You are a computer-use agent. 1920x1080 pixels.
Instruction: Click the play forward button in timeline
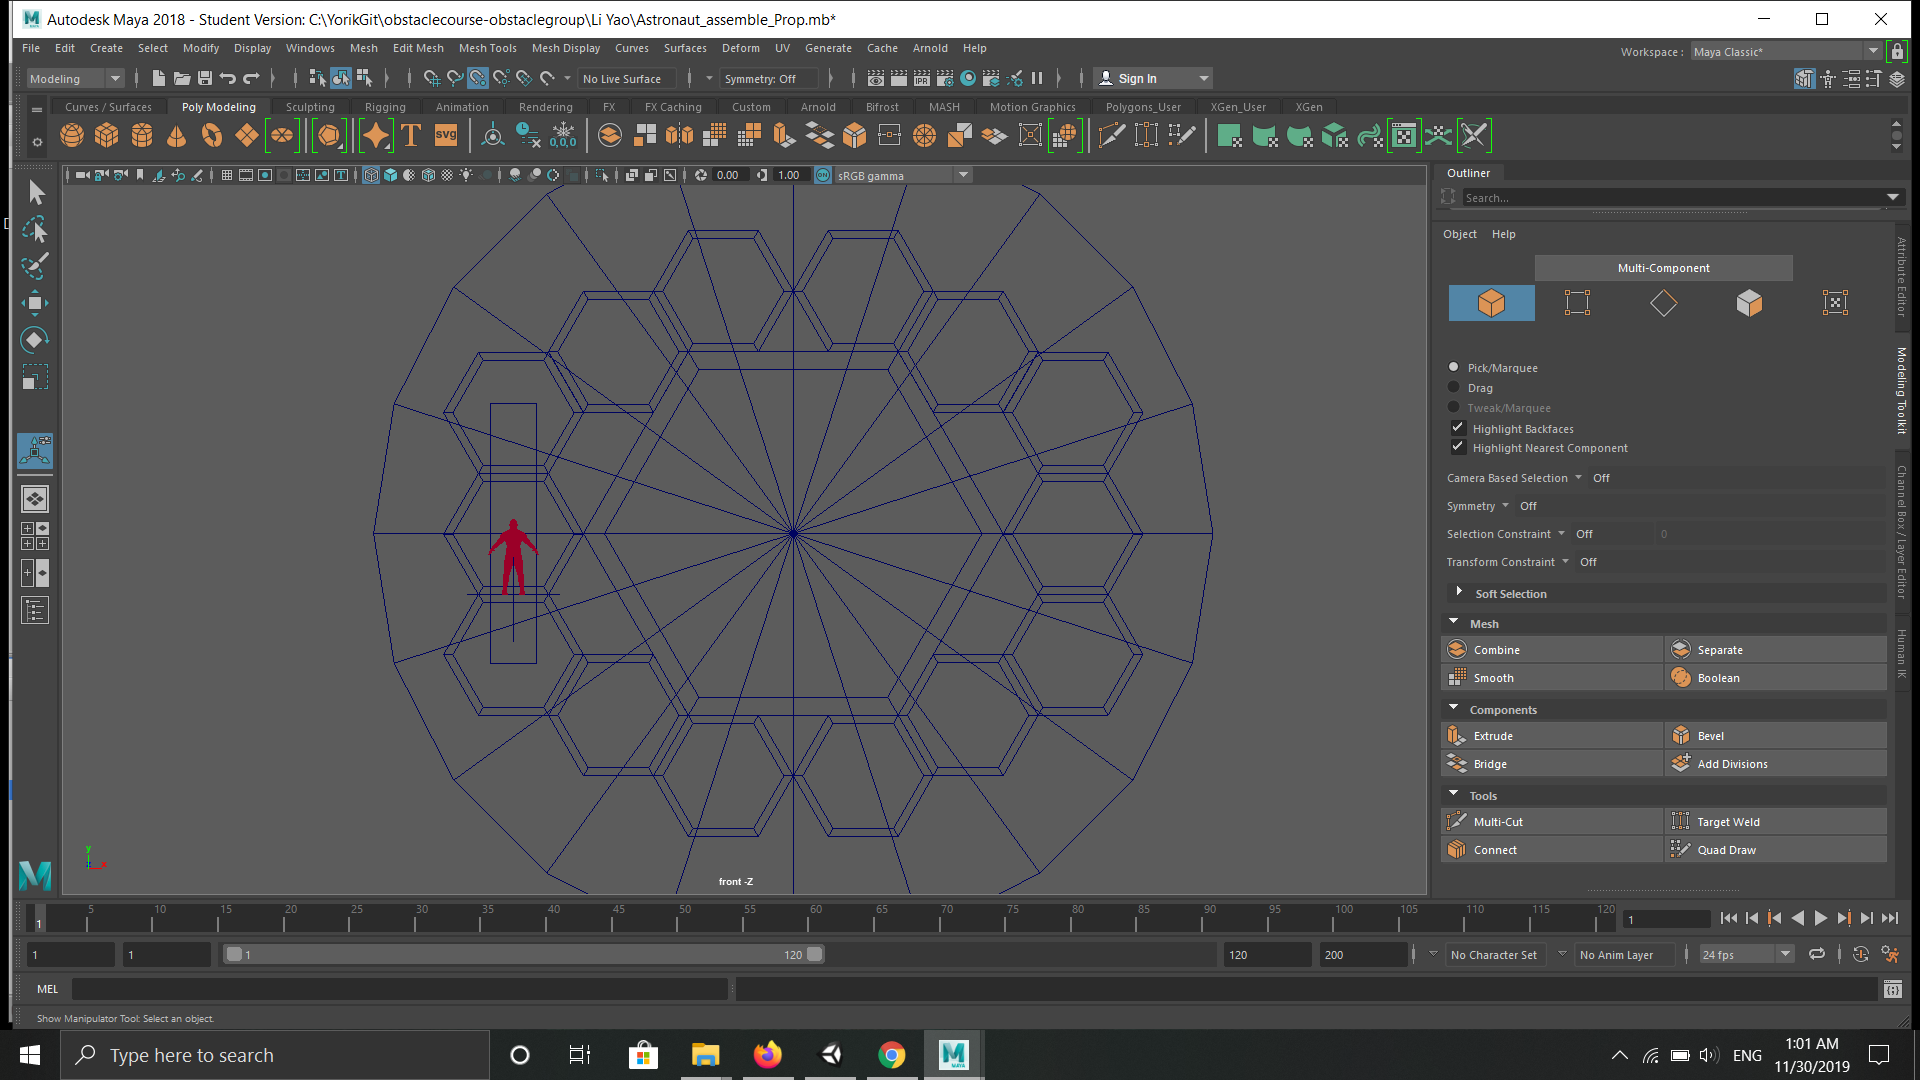click(x=1821, y=918)
